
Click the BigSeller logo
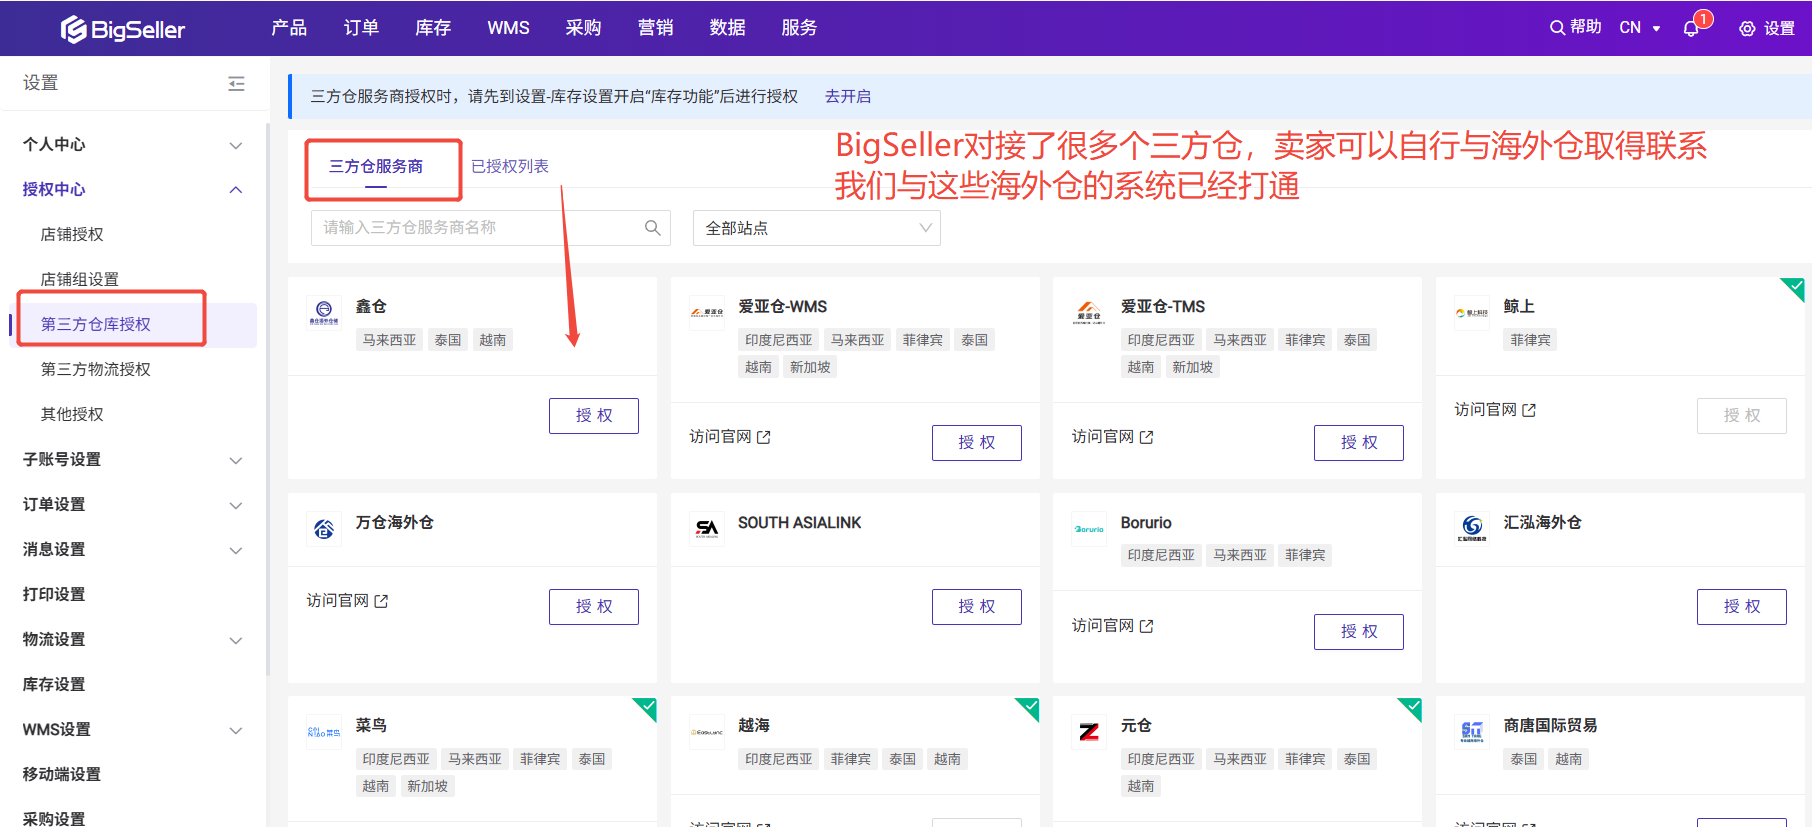coord(123,29)
